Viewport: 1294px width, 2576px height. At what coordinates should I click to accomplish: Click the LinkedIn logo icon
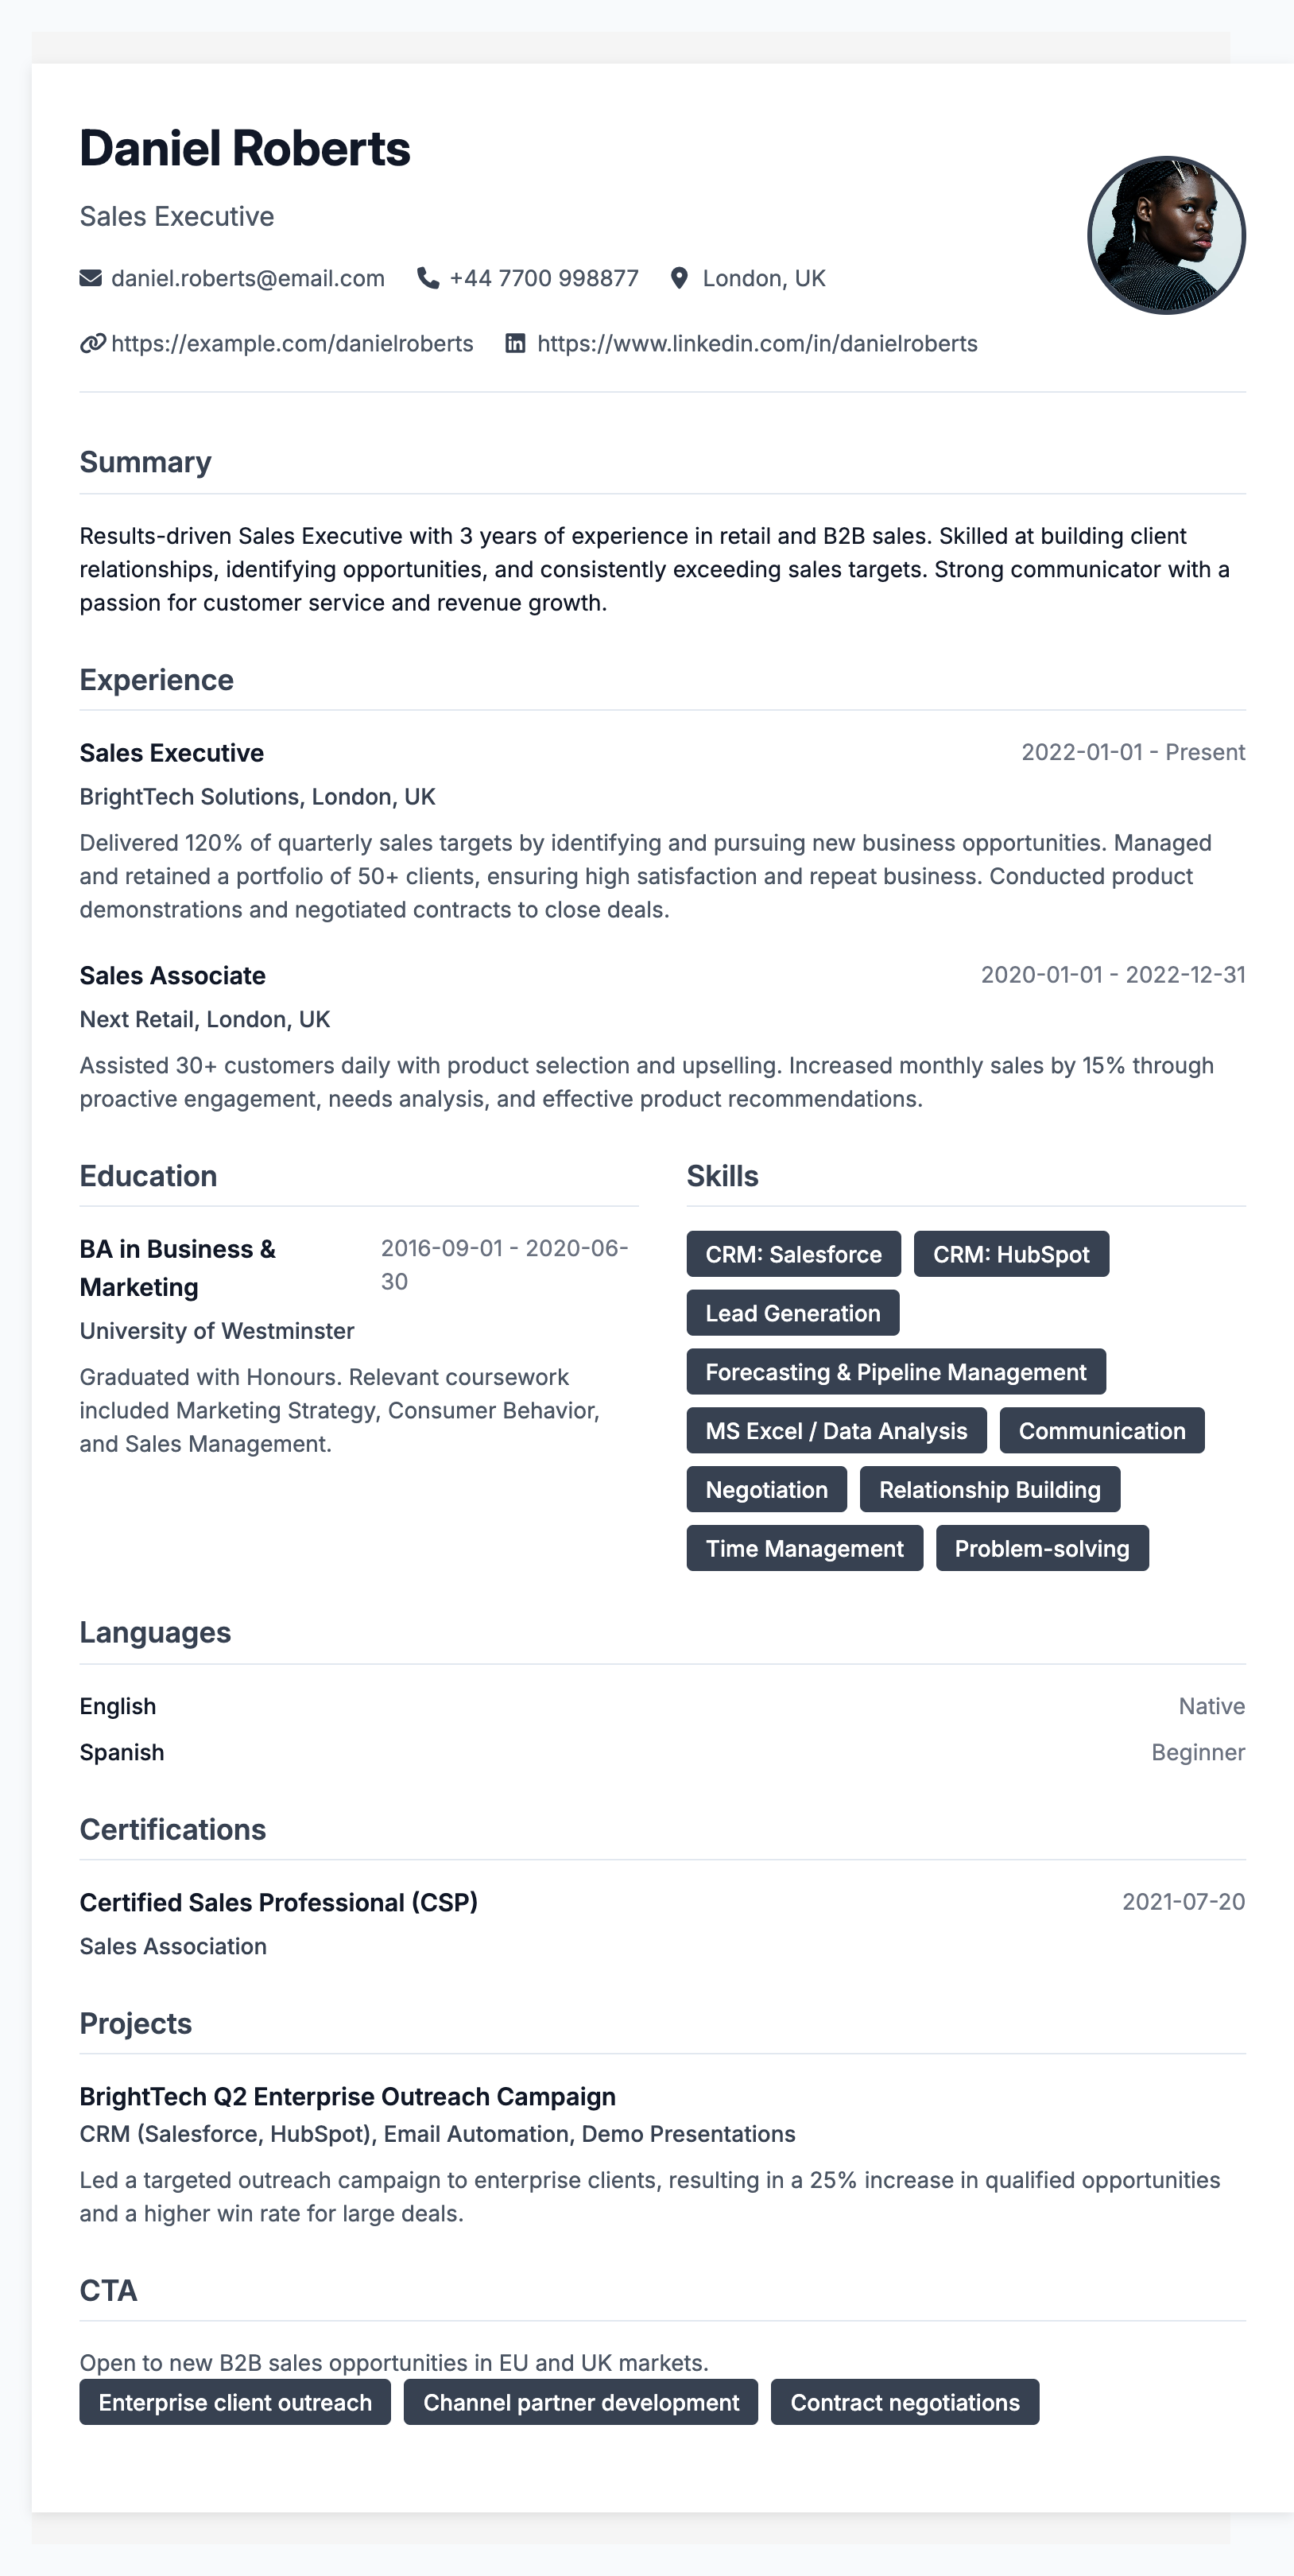(x=515, y=344)
